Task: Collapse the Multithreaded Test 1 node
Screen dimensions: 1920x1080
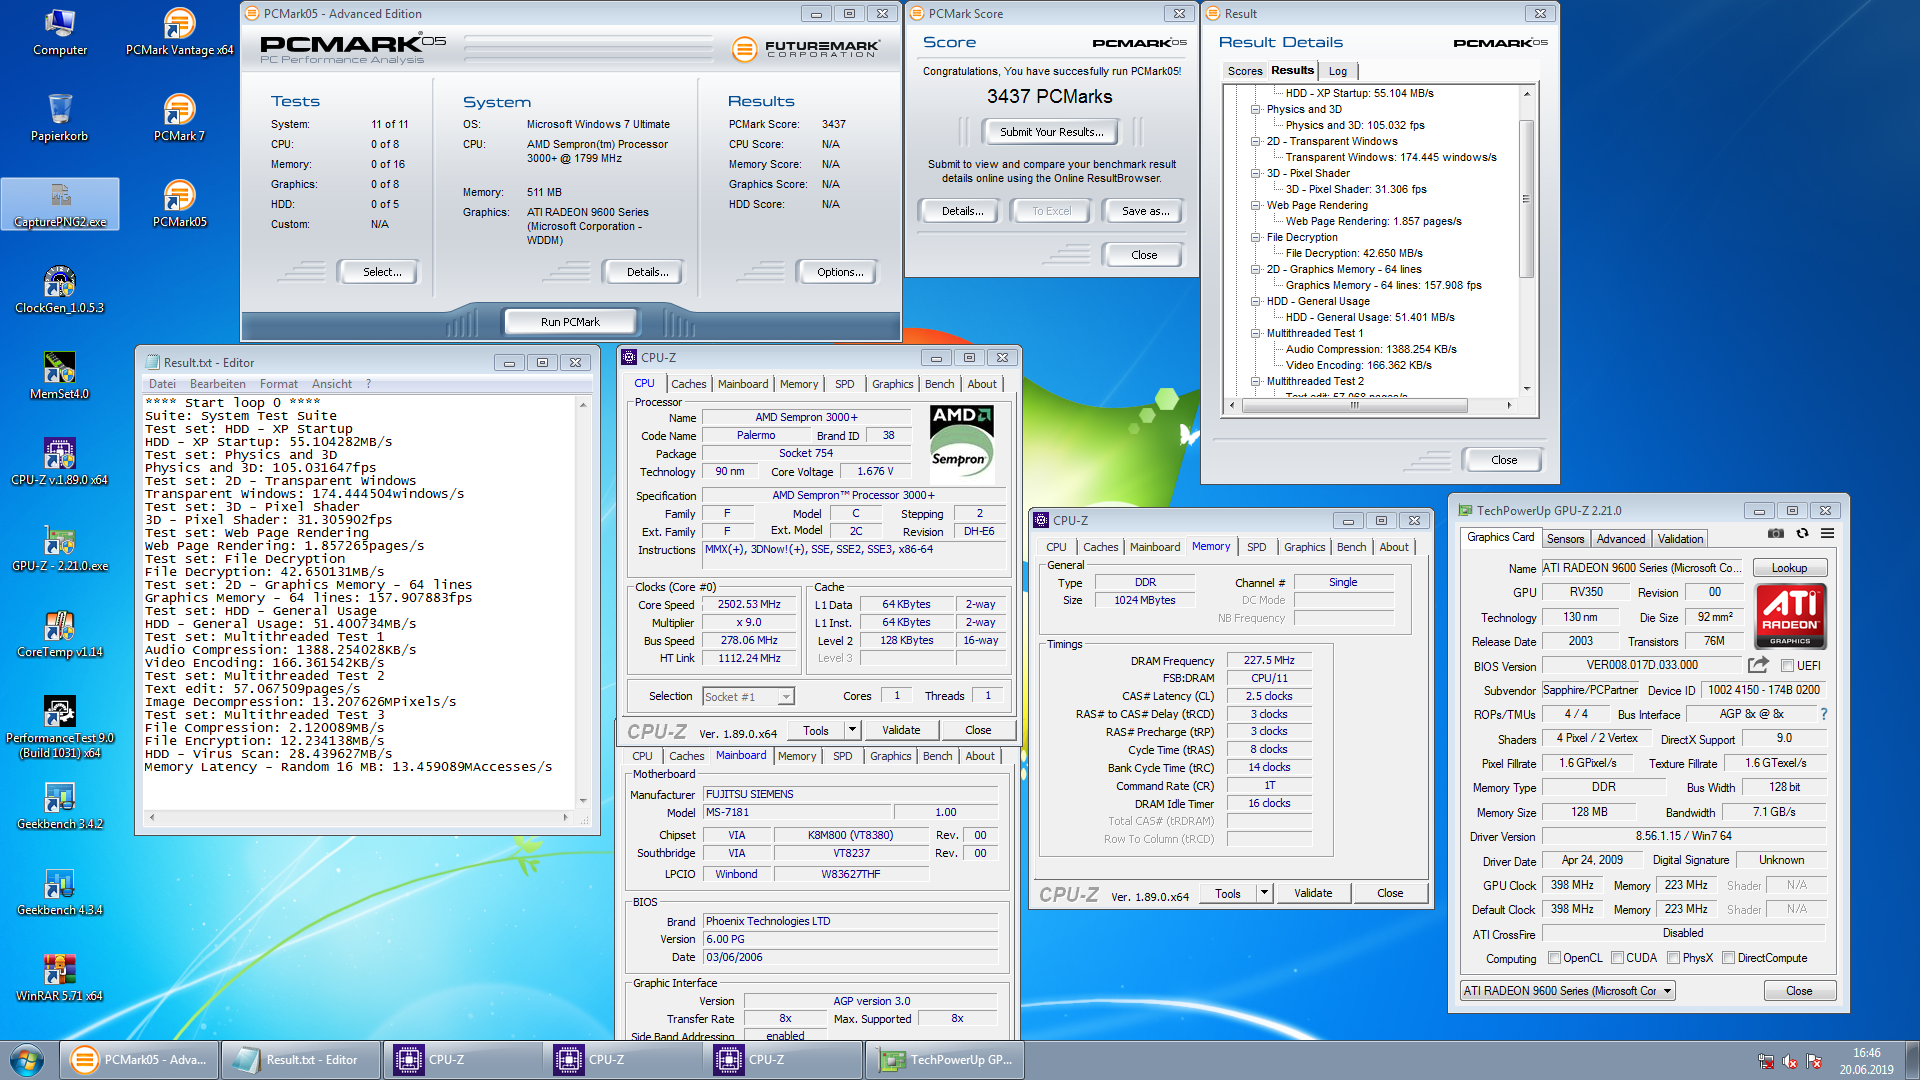Action: (1256, 333)
